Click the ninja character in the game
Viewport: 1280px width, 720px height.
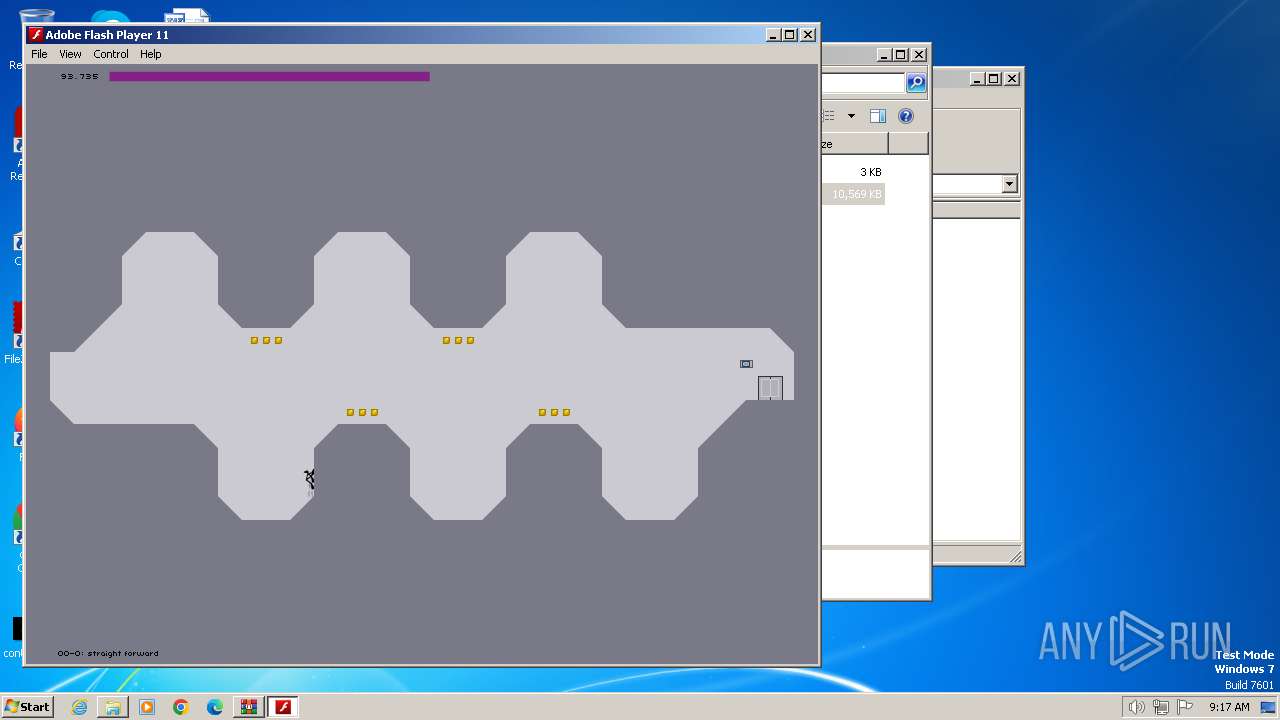pos(310,480)
